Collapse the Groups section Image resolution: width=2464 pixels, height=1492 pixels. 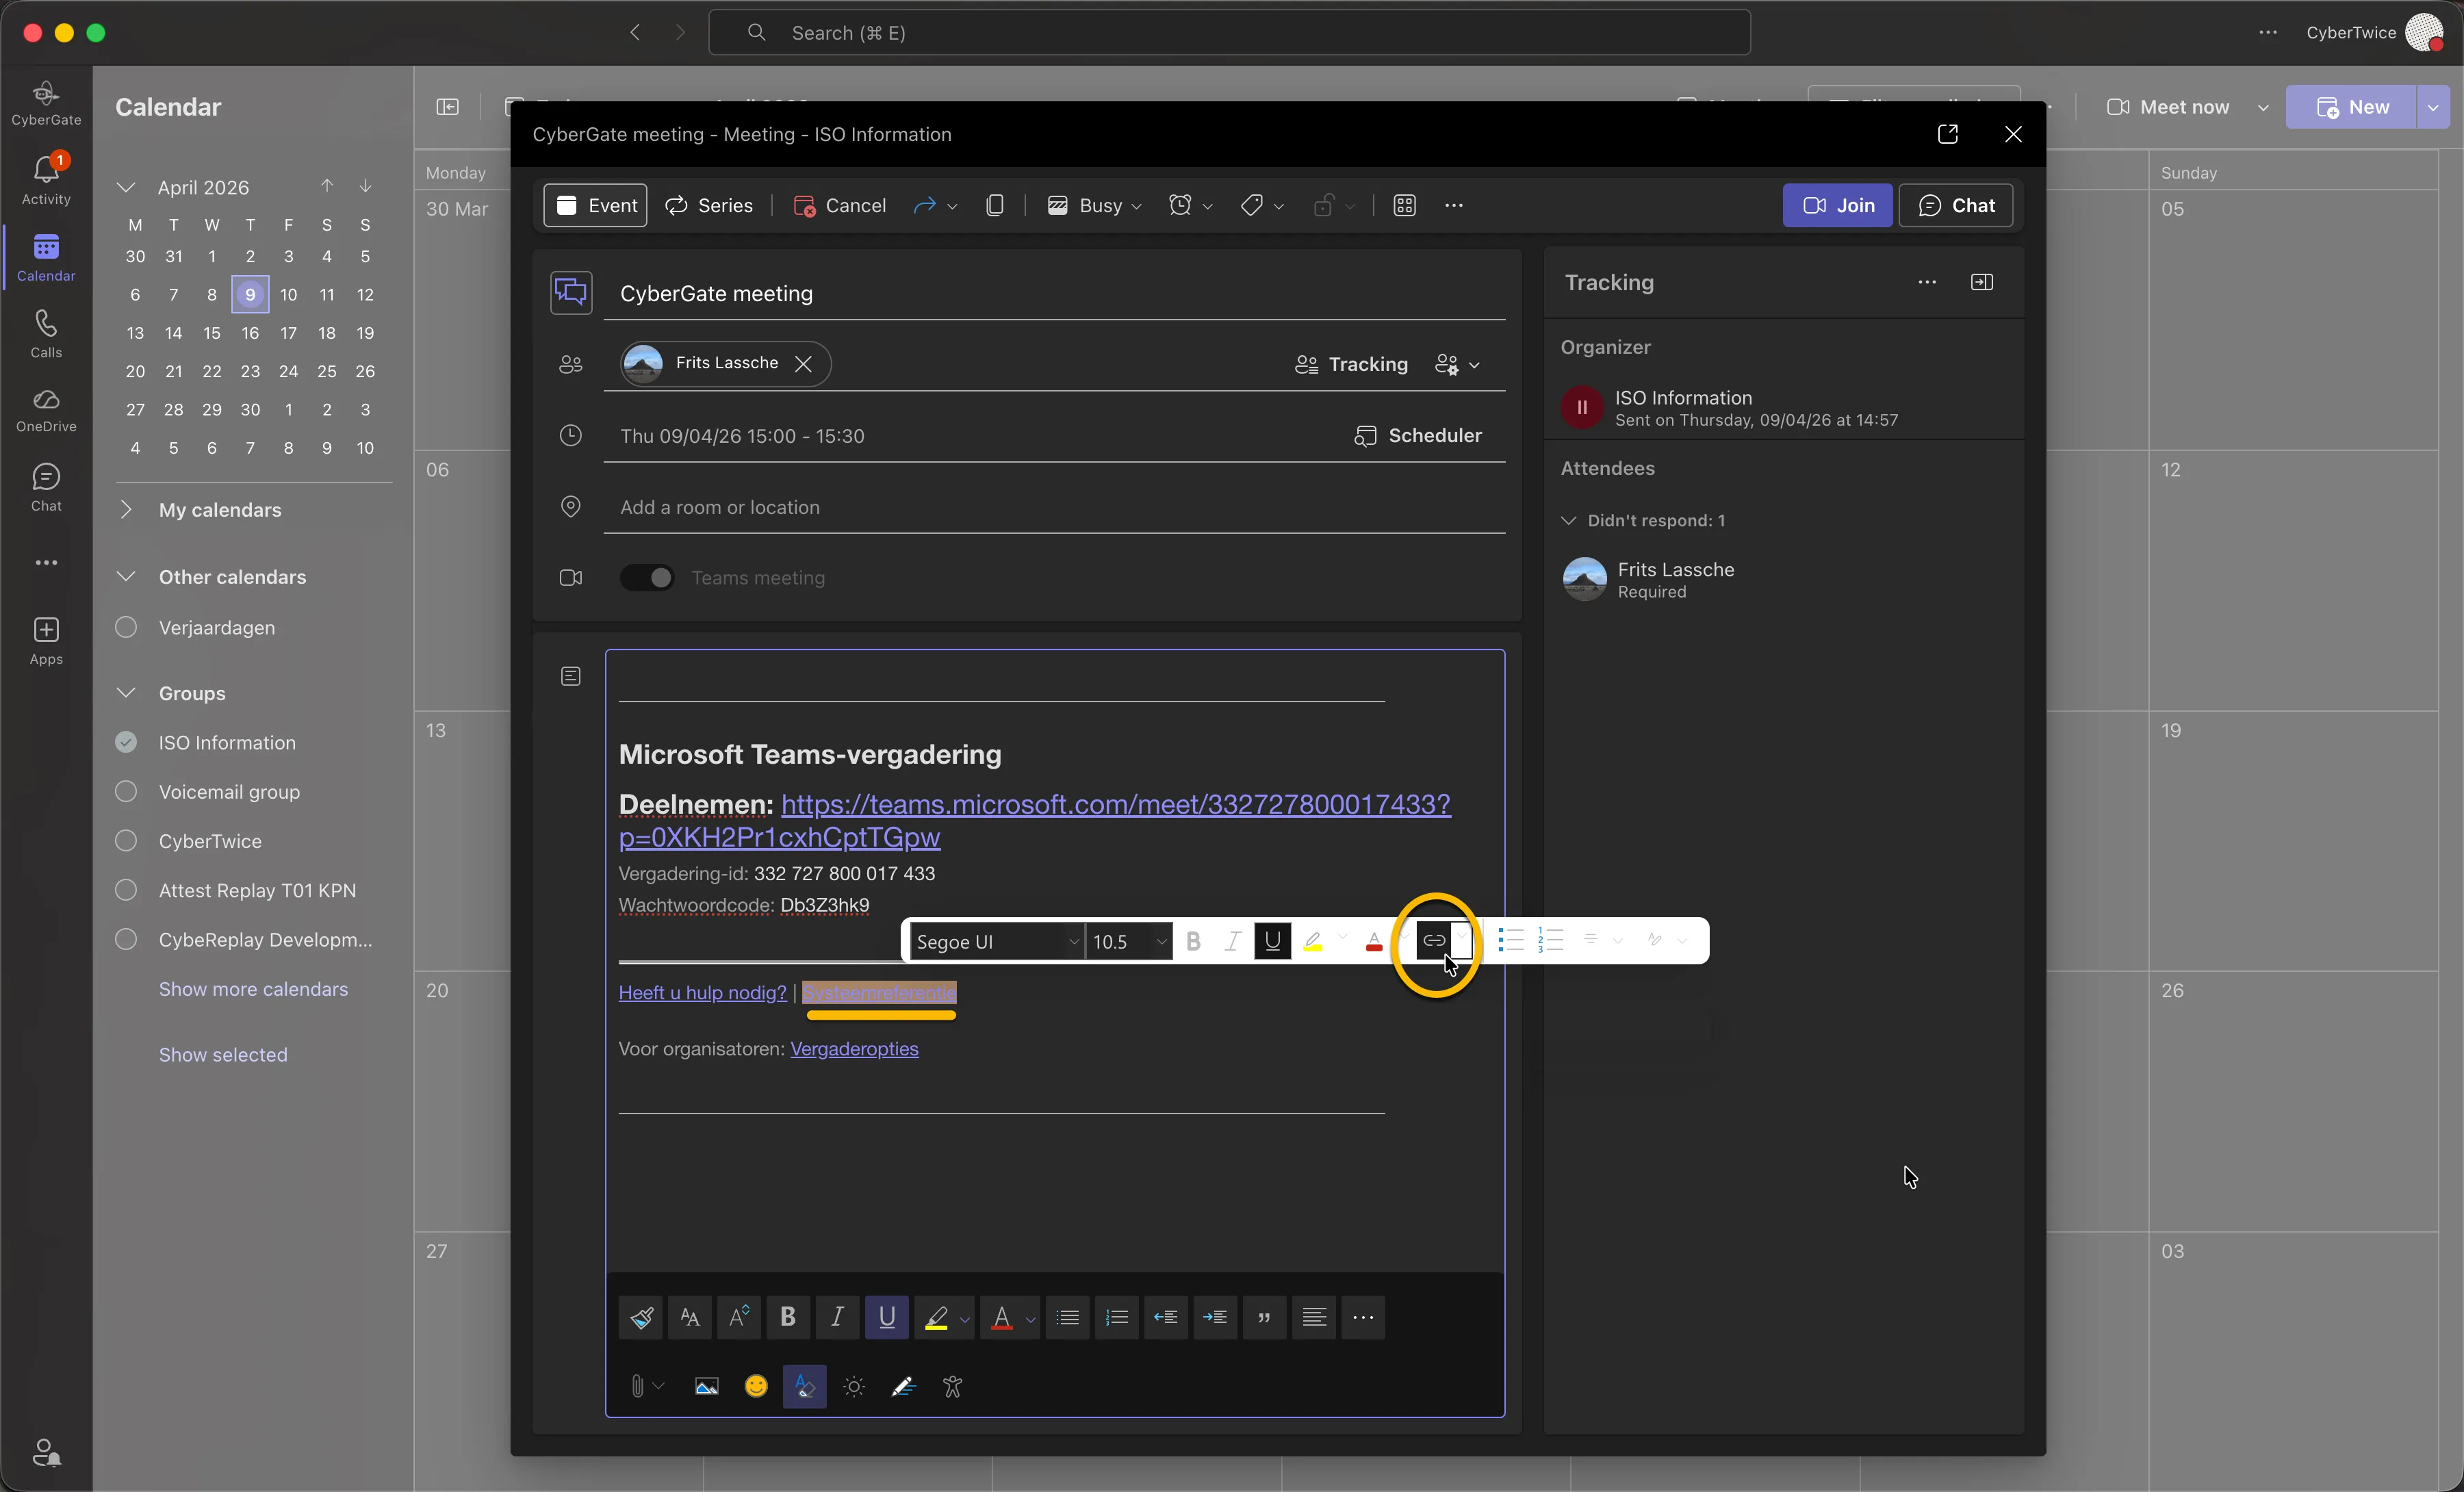tap(126, 693)
